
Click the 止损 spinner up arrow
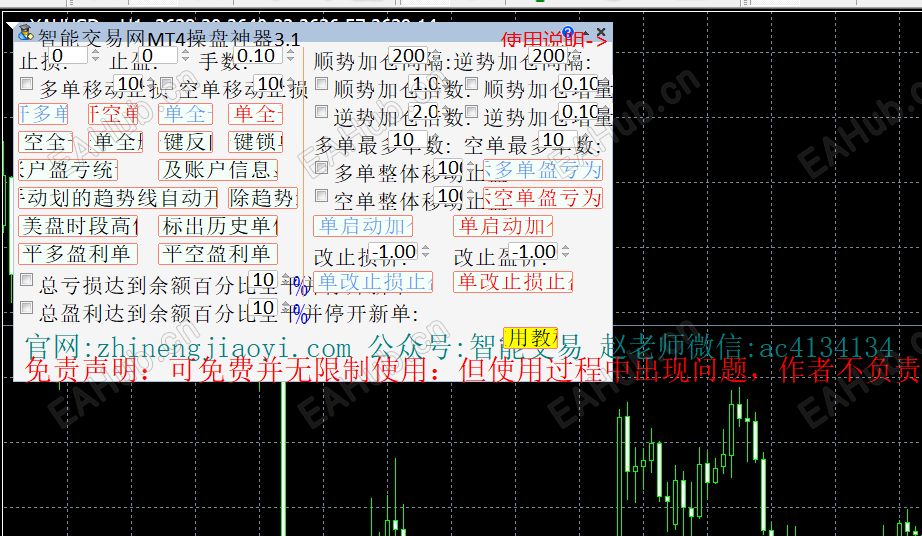[x=96, y=52]
